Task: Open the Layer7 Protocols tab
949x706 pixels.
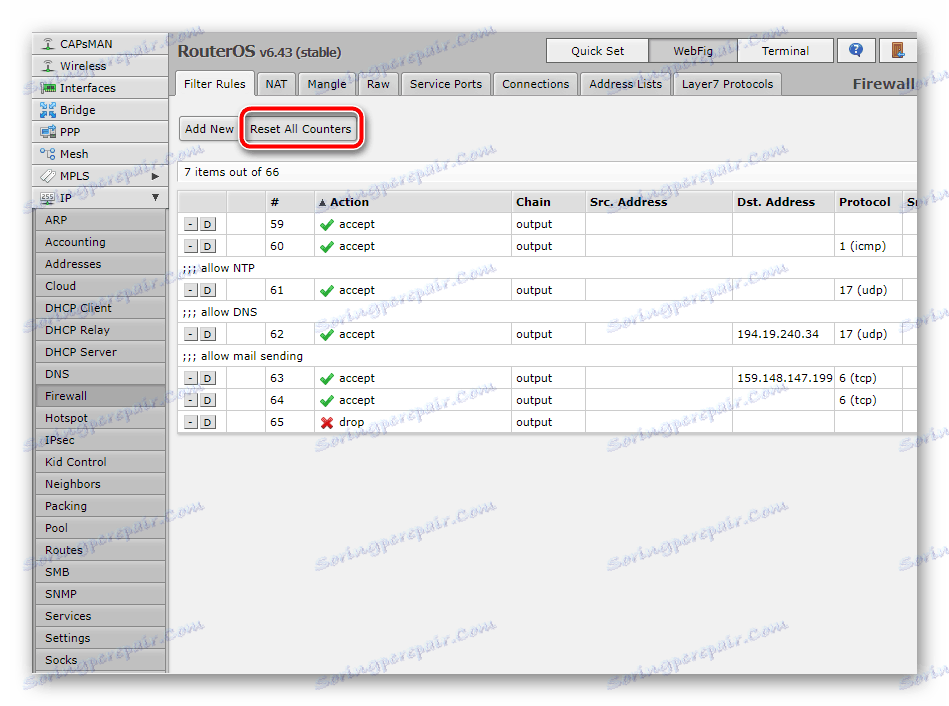Action: (x=727, y=84)
